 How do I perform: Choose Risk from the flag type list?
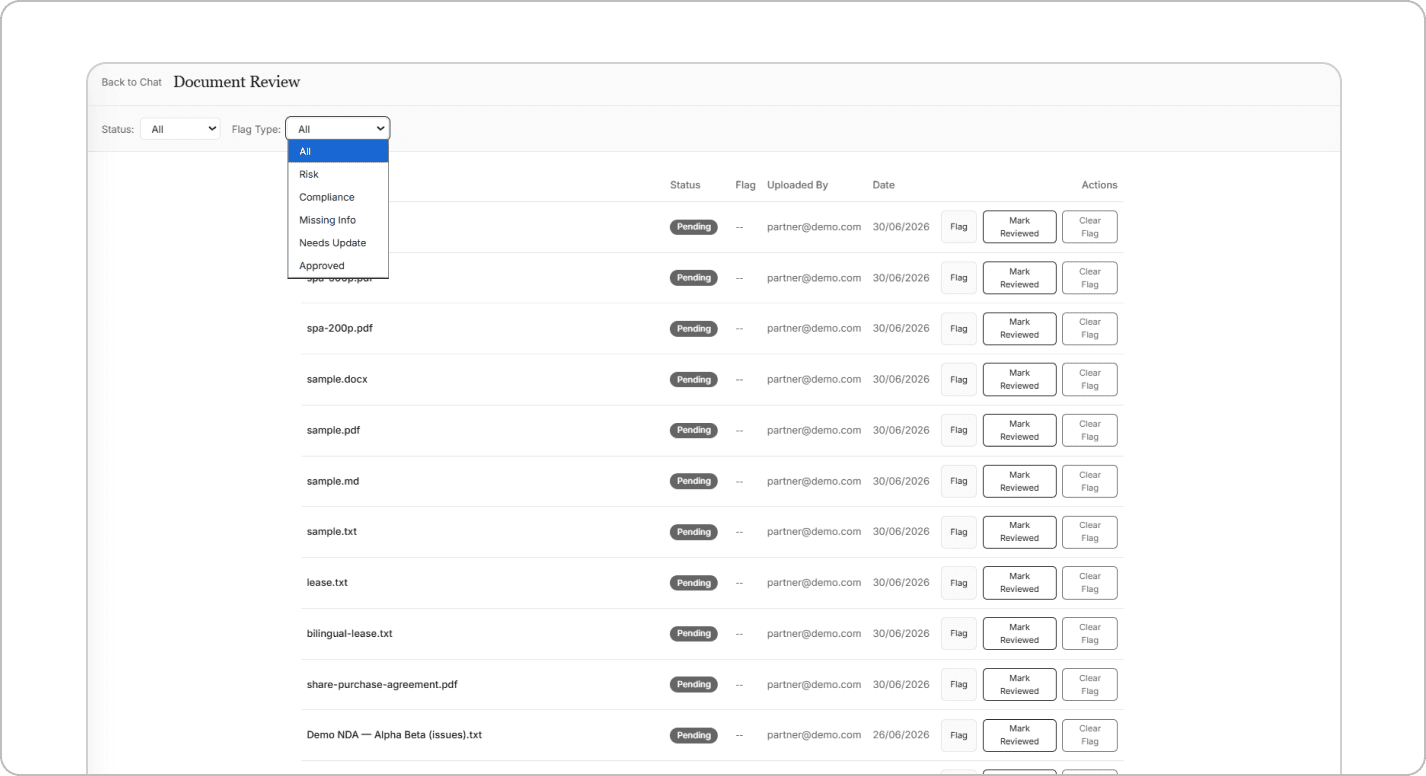click(338, 174)
